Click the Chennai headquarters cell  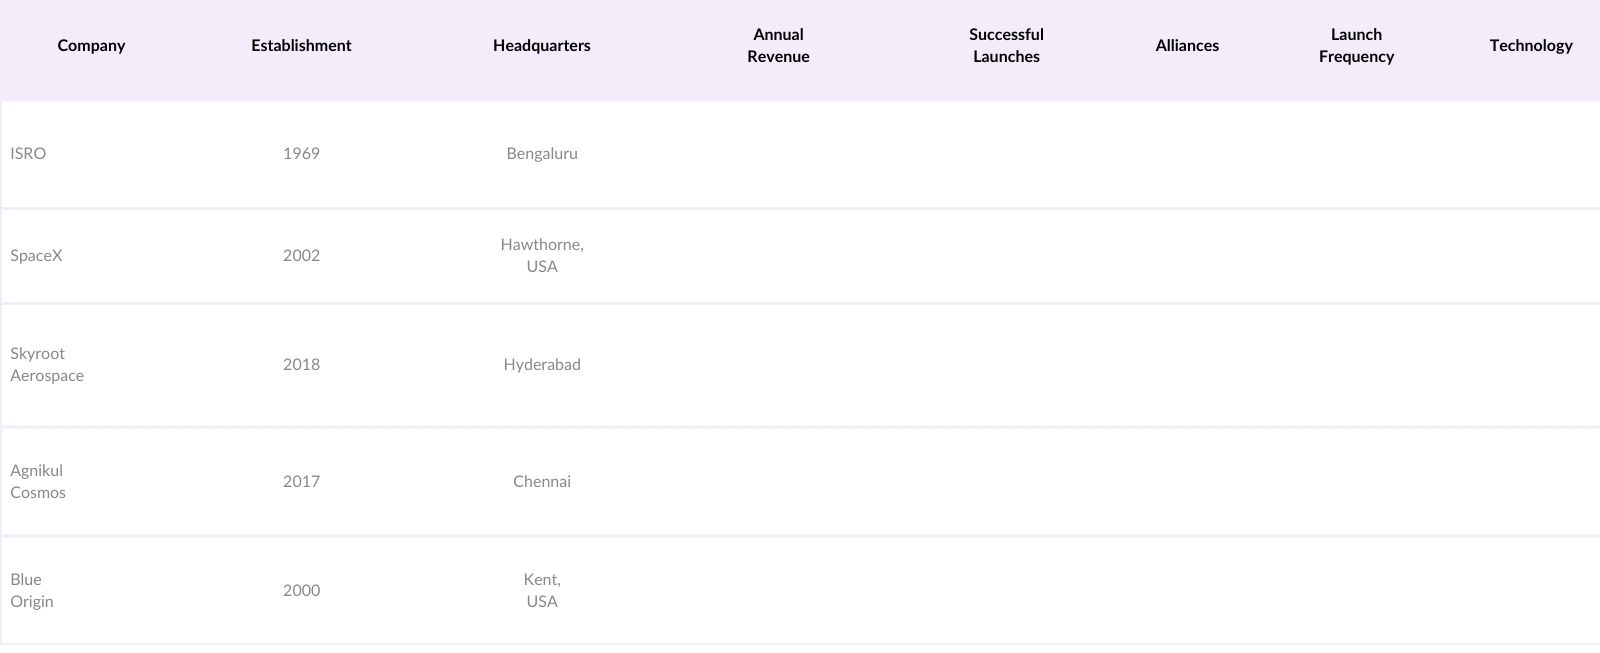[541, 481]
